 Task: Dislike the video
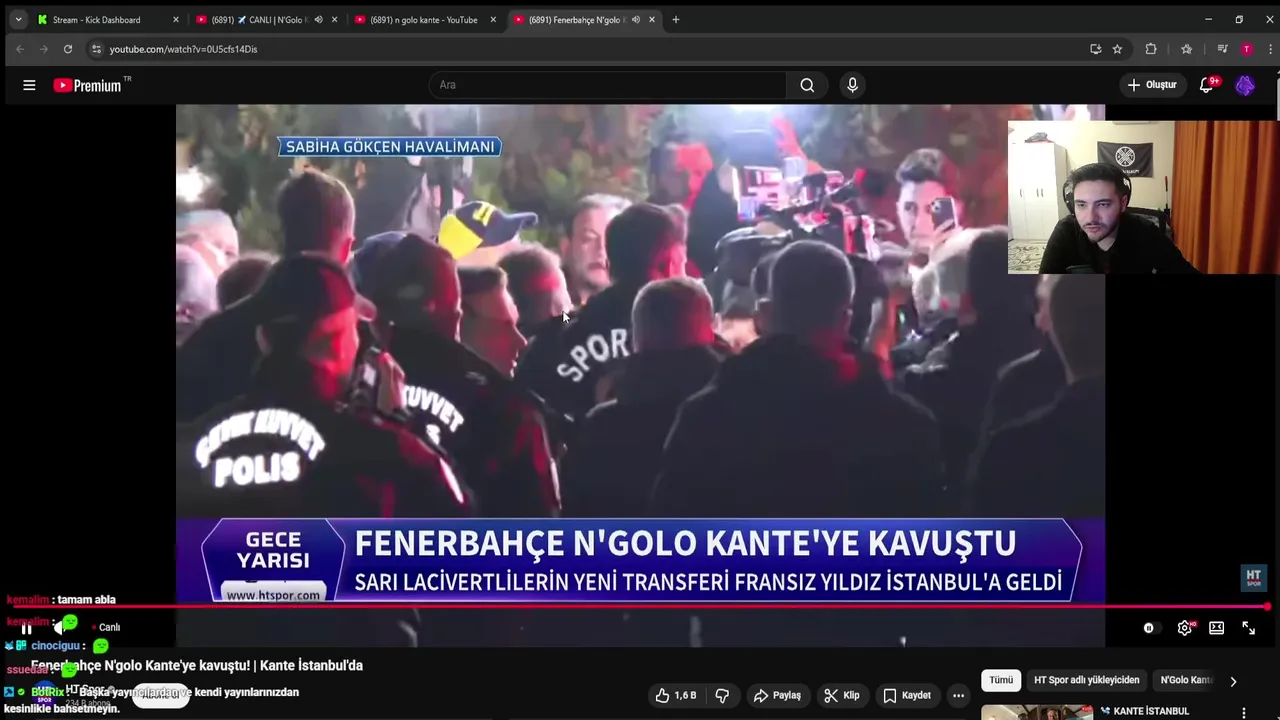722,695
